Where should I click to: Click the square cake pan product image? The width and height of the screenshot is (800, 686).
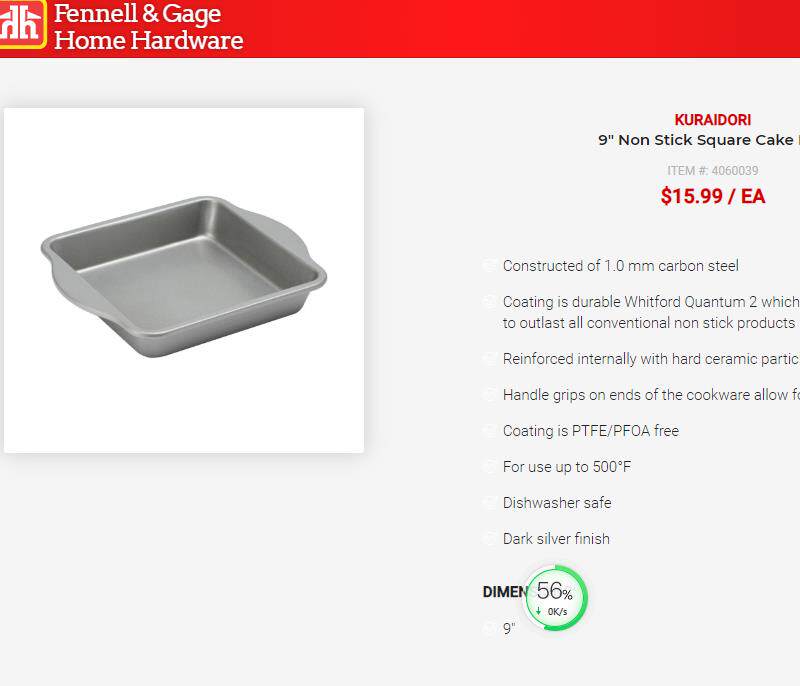(184, 280)
